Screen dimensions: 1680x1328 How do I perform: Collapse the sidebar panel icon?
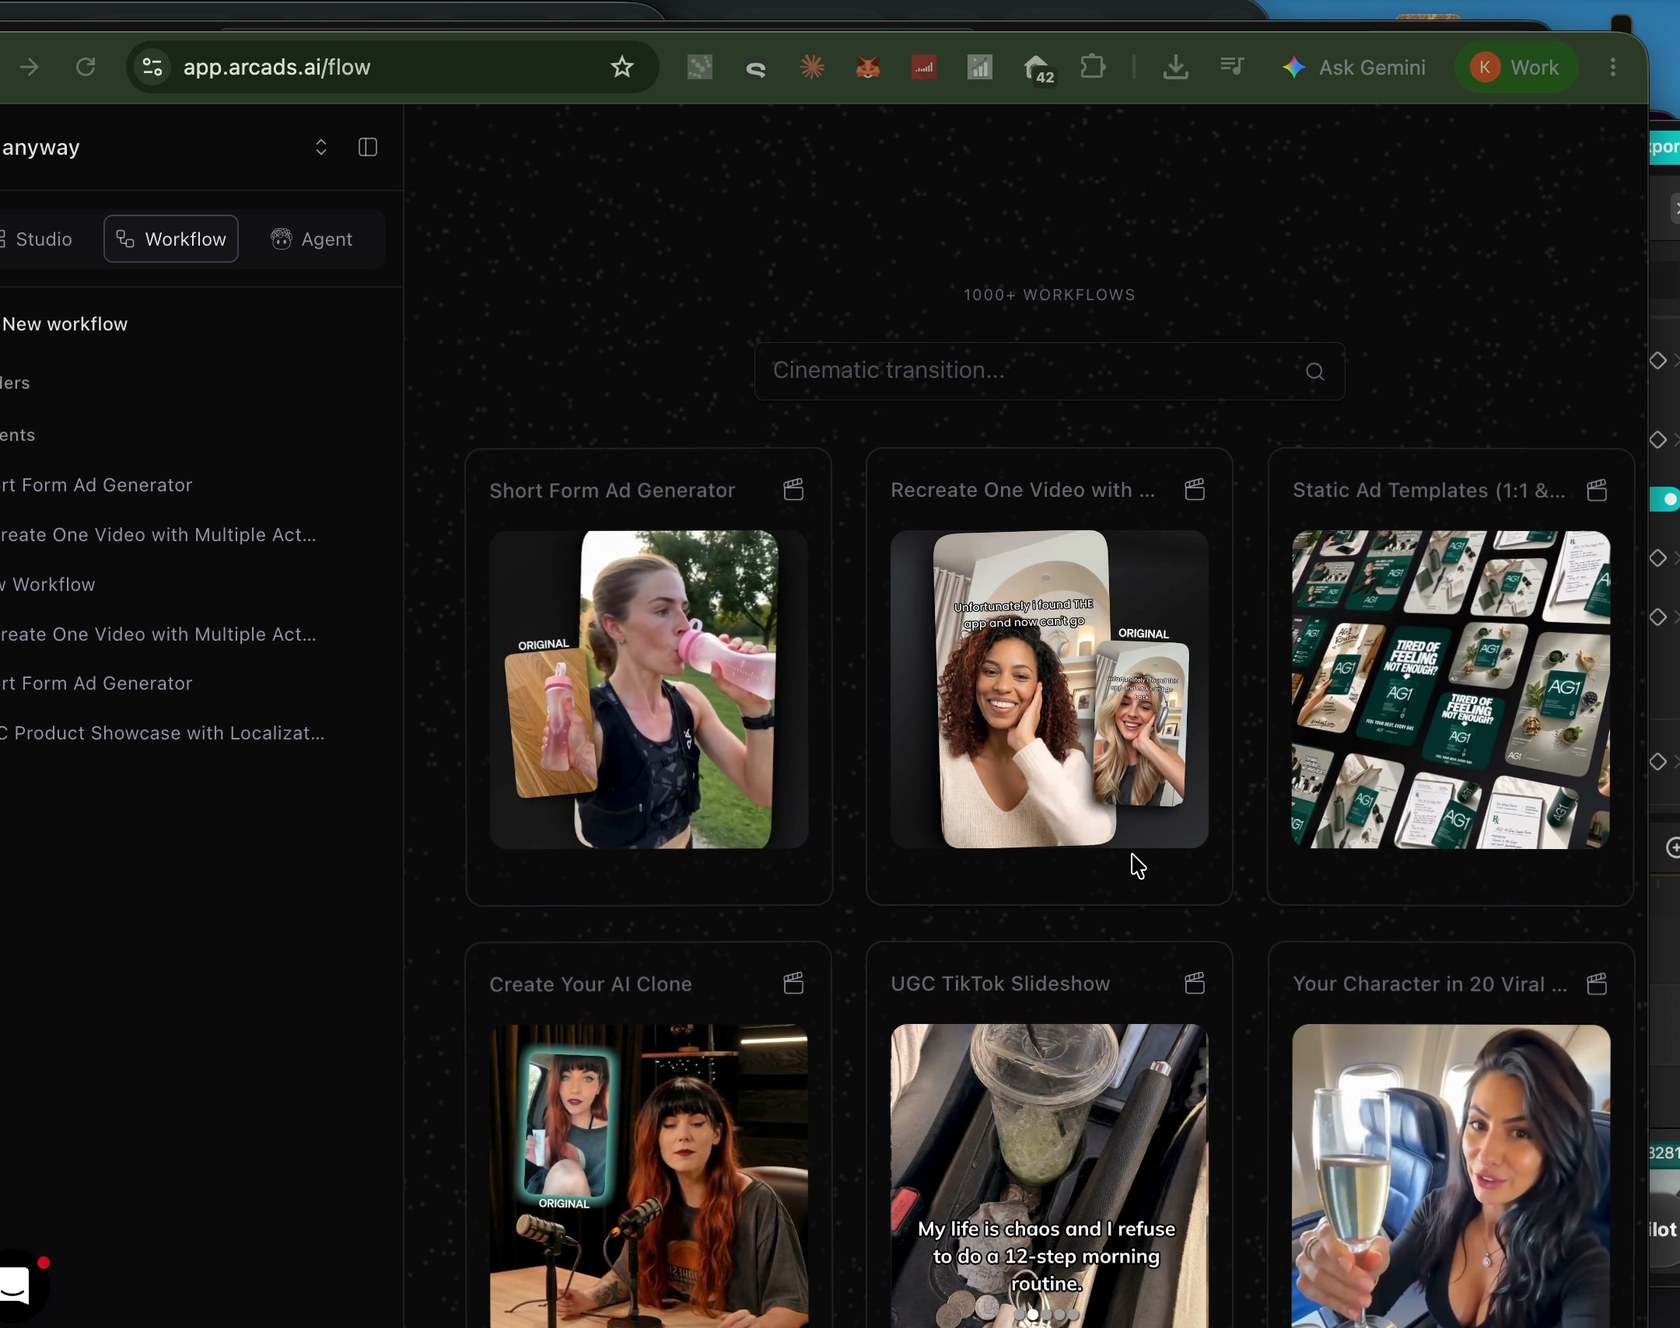368,147
